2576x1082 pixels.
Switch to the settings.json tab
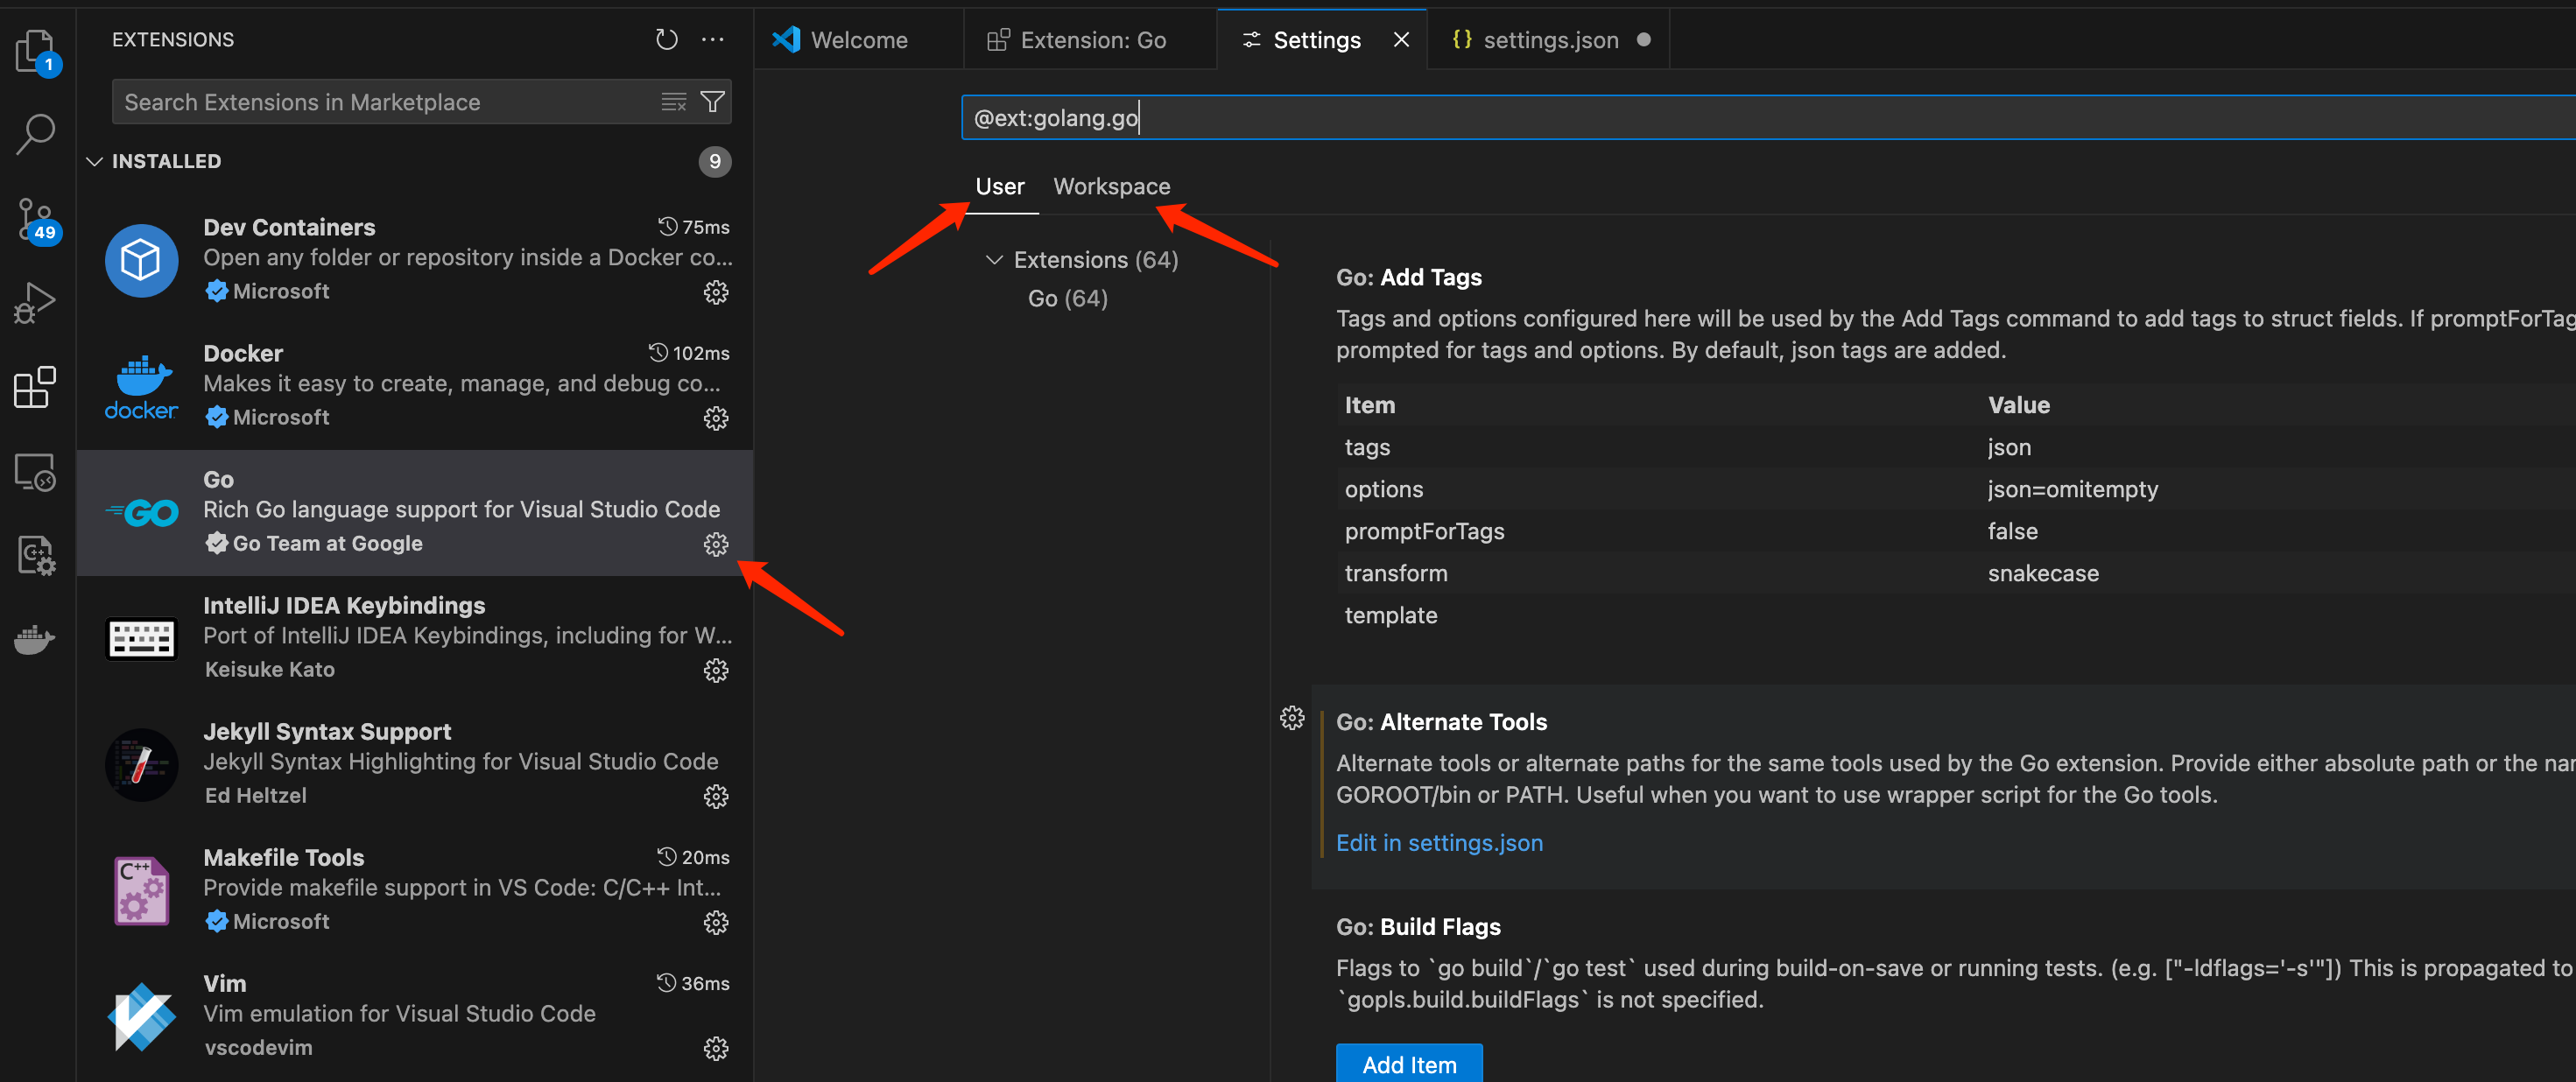[1549, 40]
